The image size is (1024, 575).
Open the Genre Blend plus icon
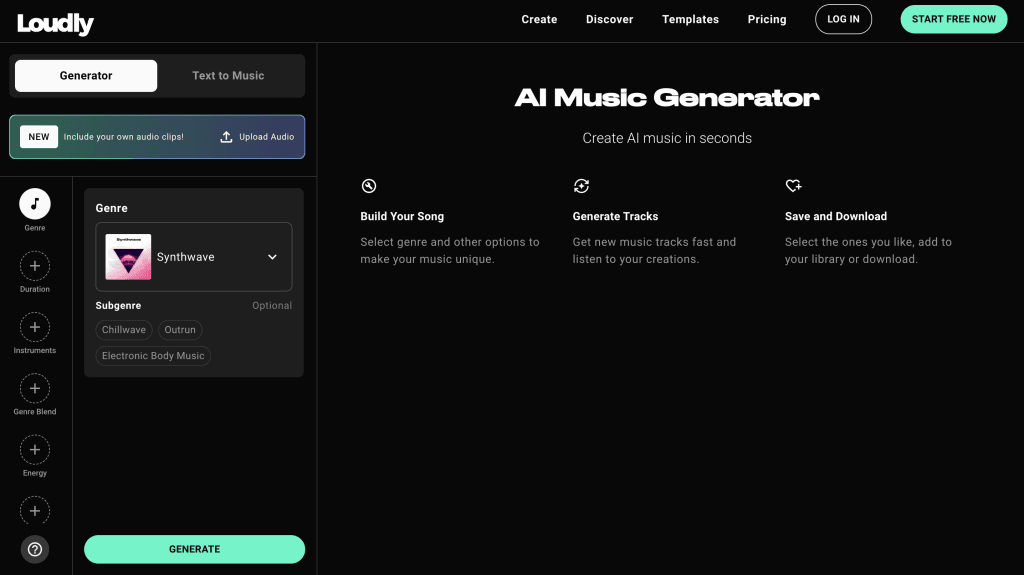tap(35, 388)
